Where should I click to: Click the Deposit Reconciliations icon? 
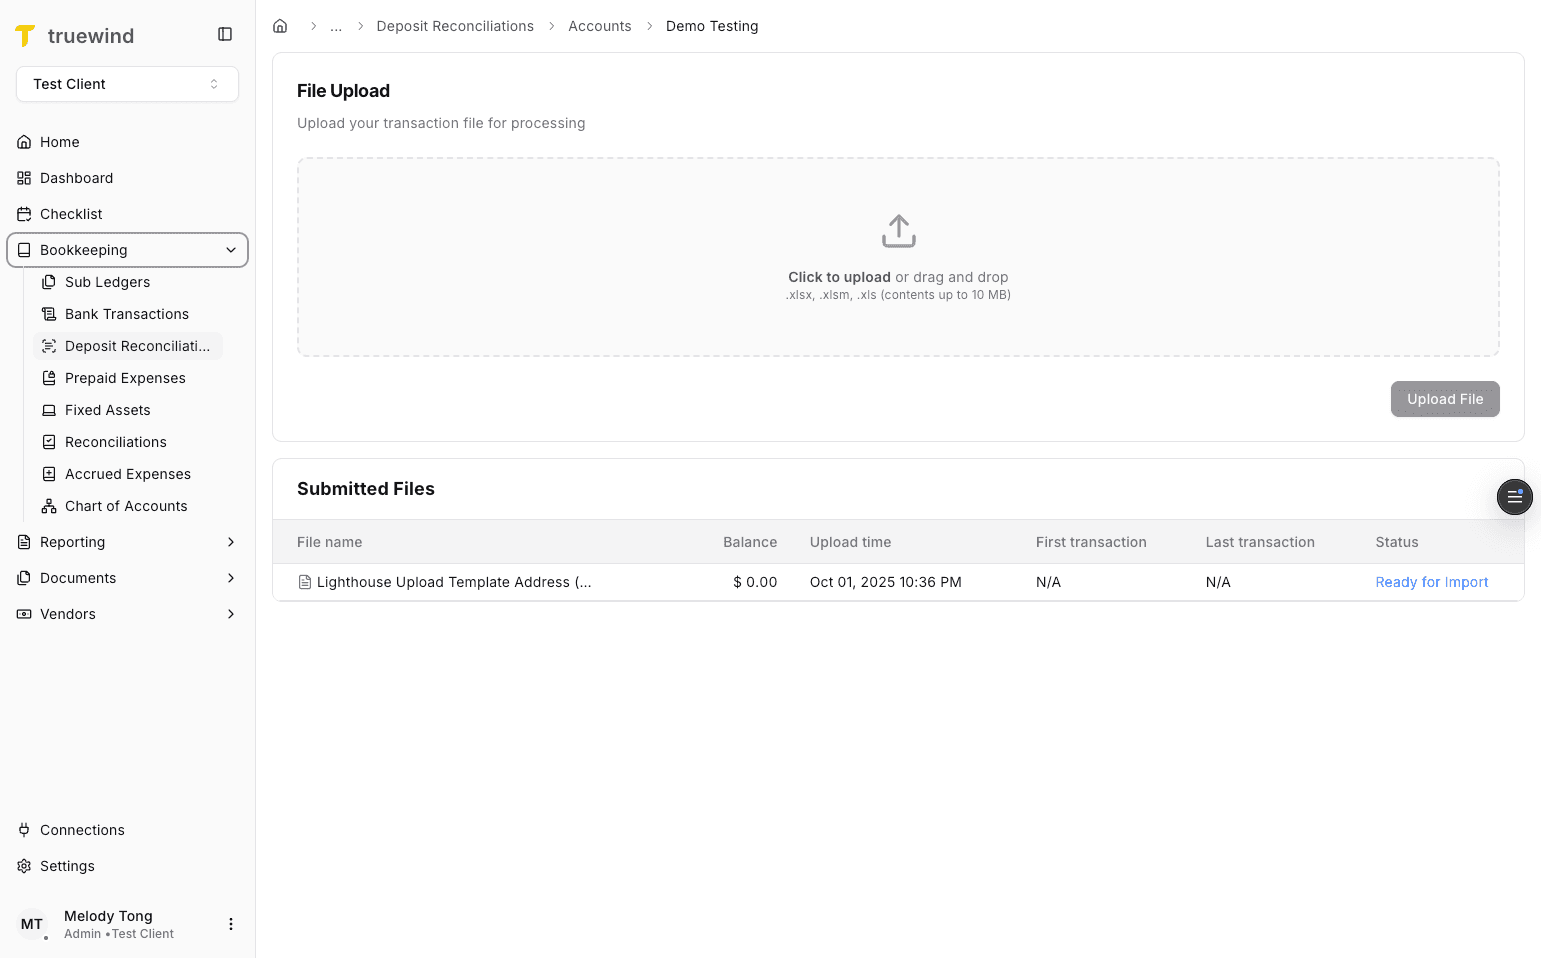coord(48,346)
